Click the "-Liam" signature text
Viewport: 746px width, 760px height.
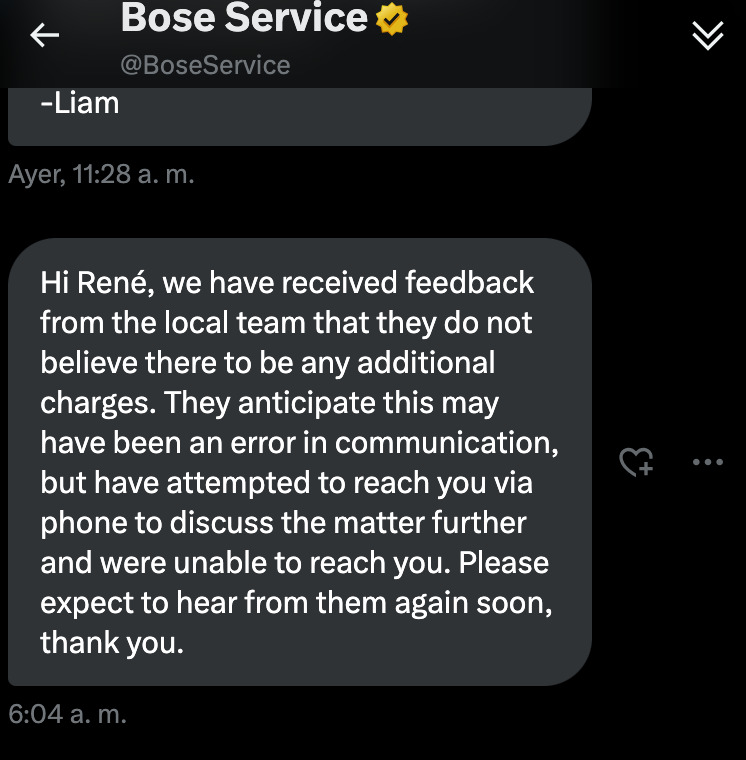point(79,103)
